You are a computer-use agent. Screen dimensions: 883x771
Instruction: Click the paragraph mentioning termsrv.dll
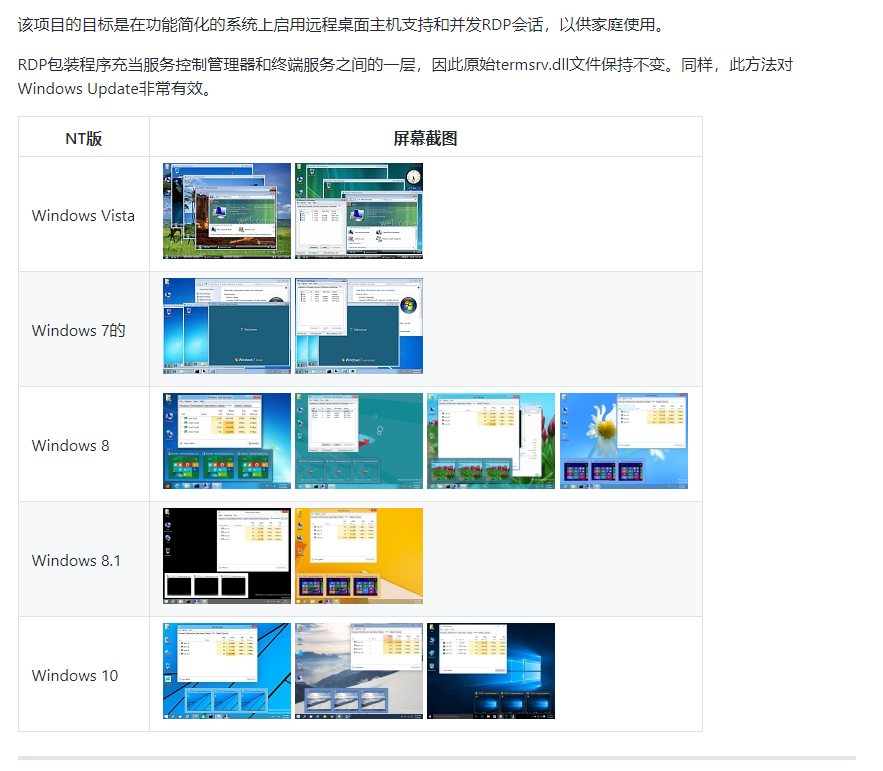pos(405,77)
